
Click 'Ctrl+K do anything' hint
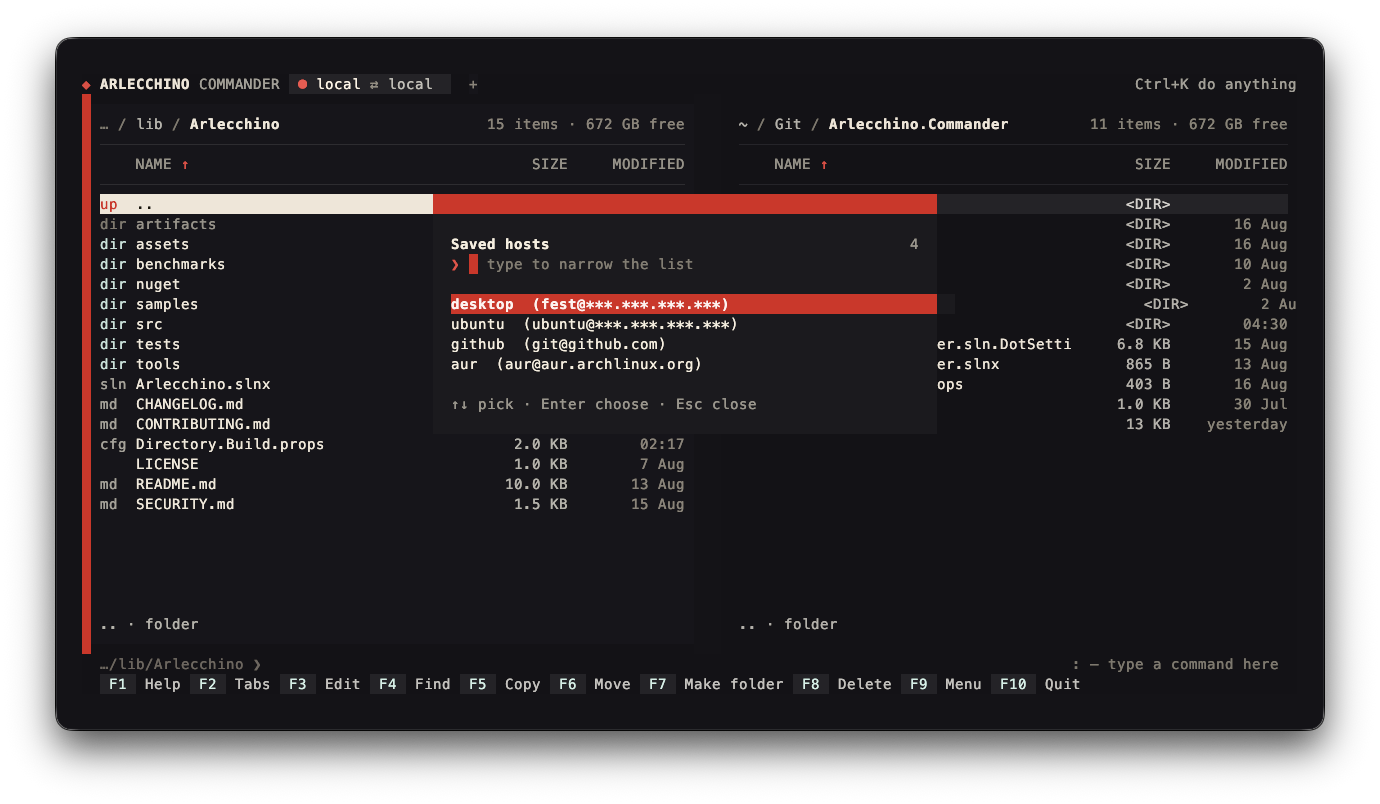tap(1215, 84)
